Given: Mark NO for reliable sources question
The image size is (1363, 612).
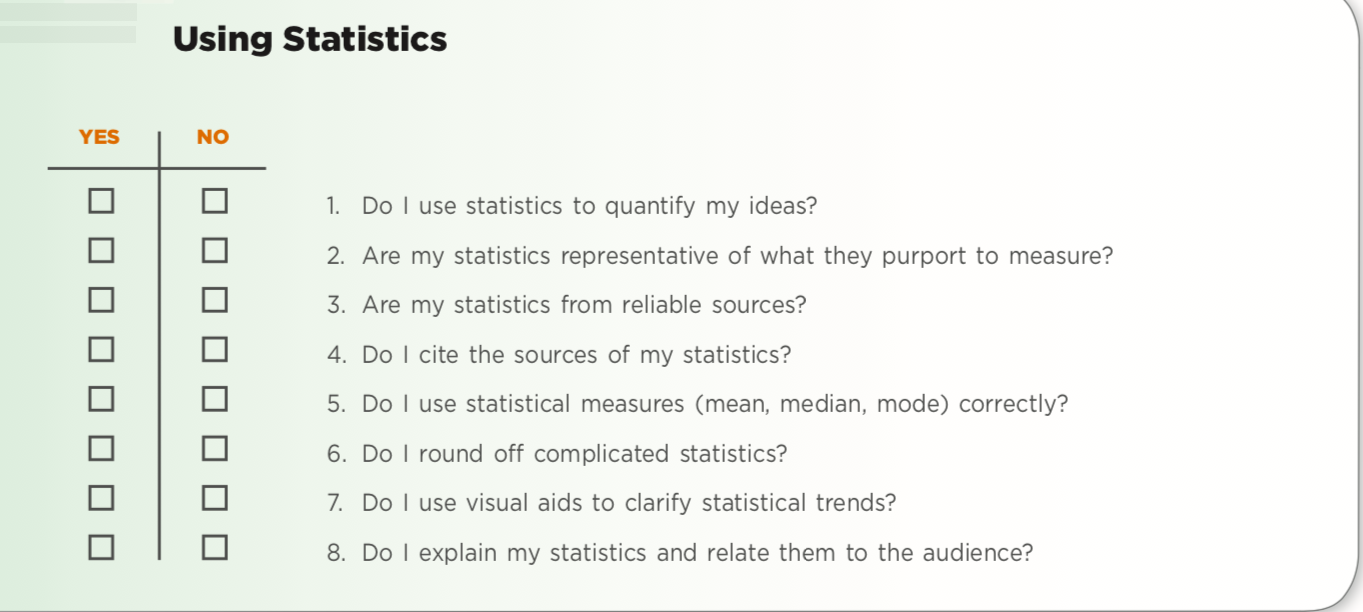Looking at the screenshot, I should coord(214,299).
